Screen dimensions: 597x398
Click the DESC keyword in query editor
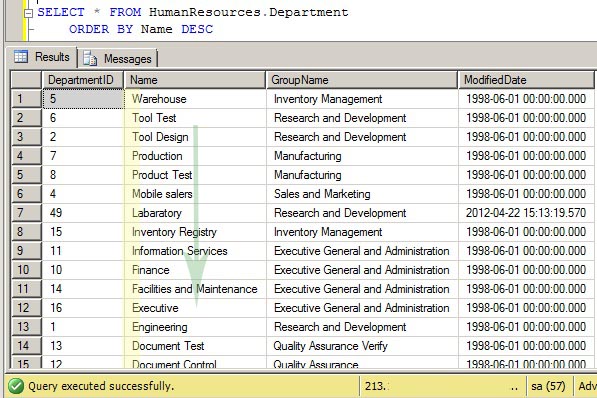197,29
